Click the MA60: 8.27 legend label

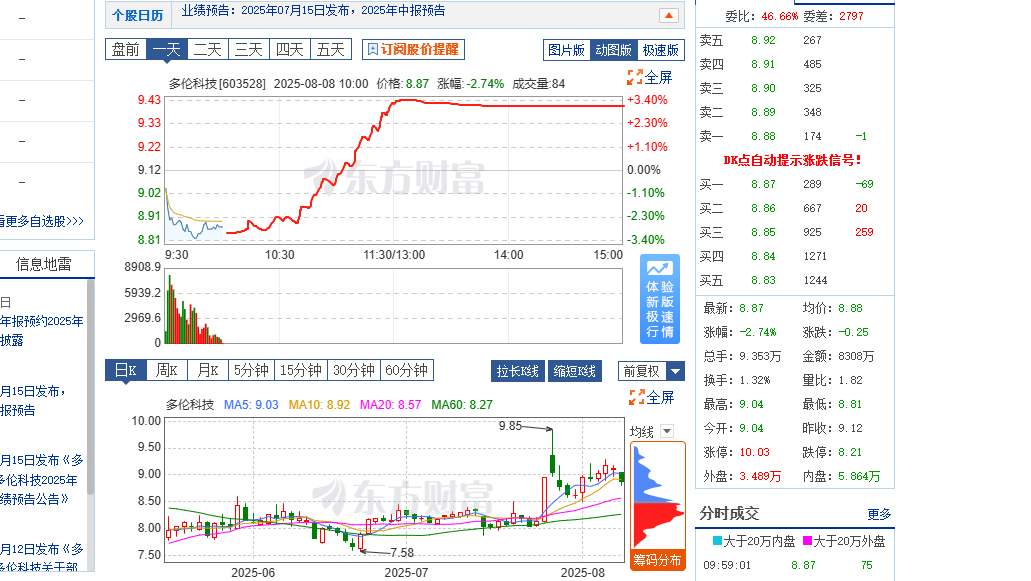tap(462, 405)
